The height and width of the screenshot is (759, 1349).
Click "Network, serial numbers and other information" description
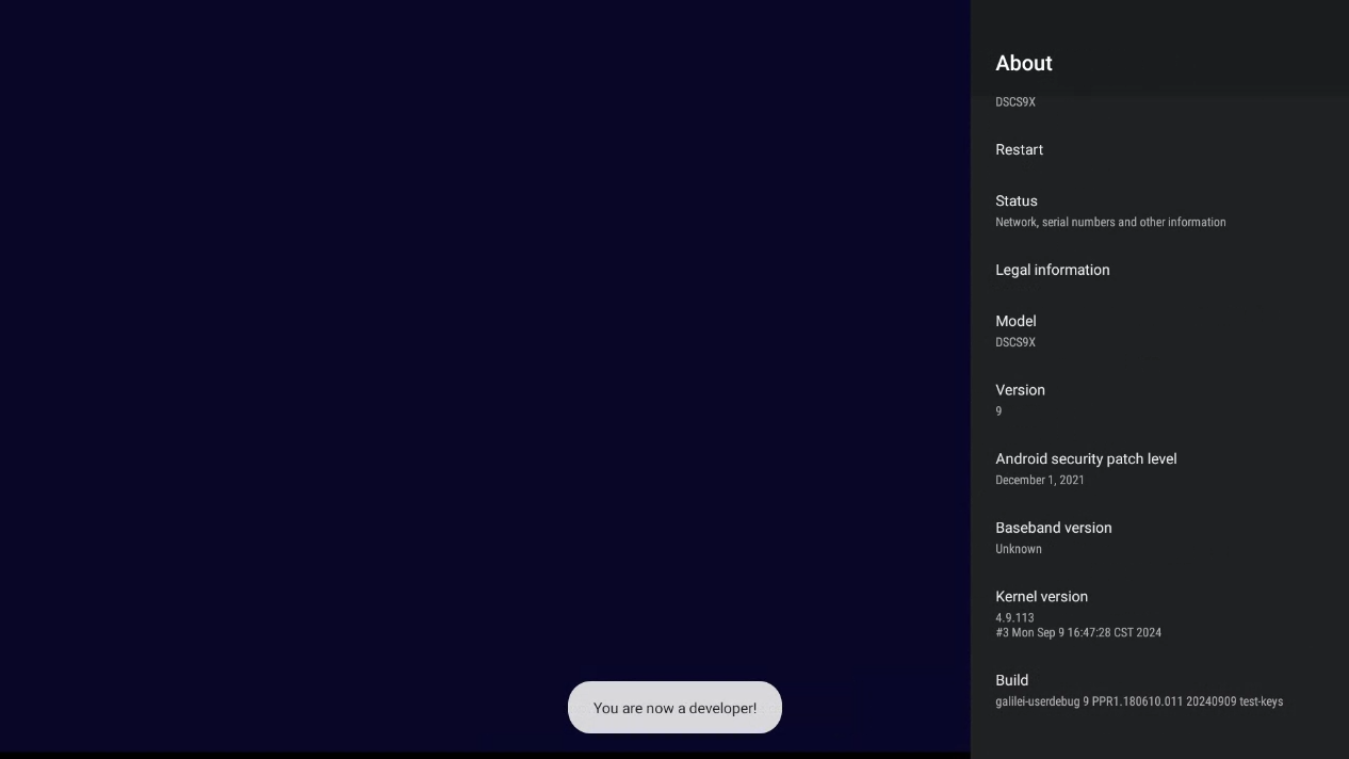pyautogui.click(x=1110, y=222)
